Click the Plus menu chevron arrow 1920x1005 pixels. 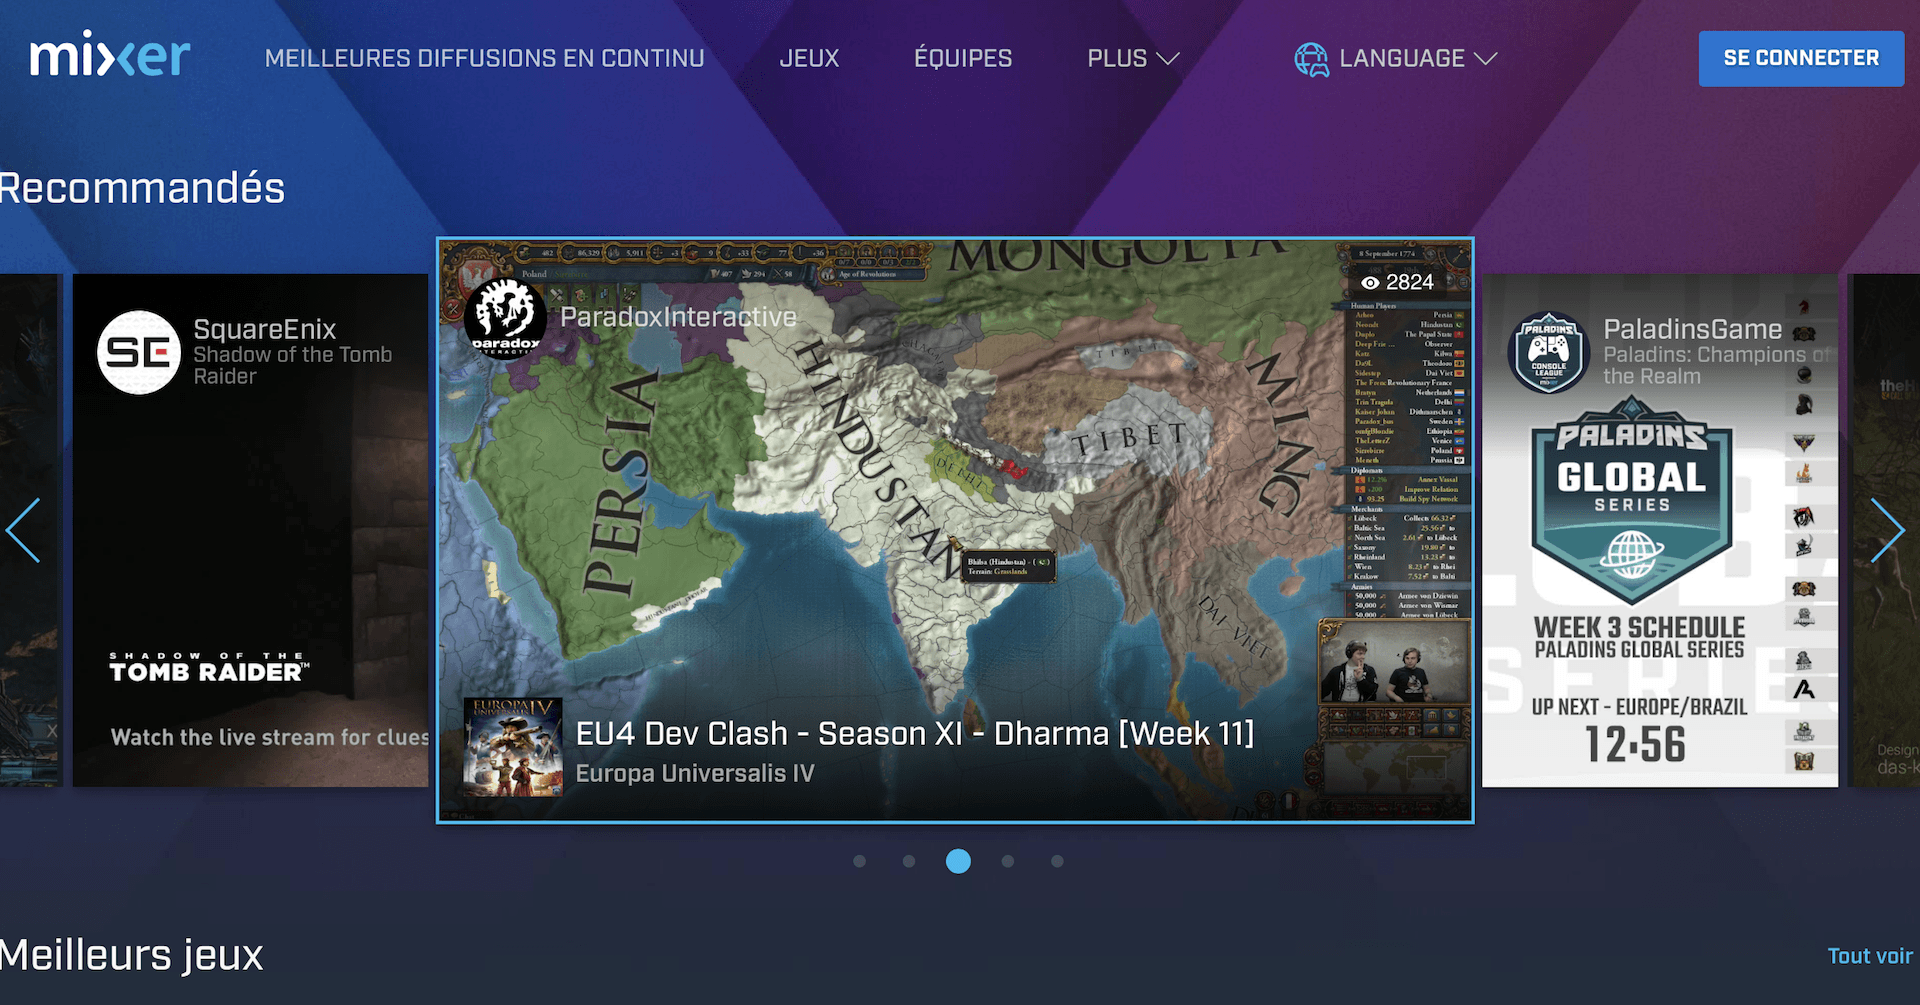tap(1168, 59)
